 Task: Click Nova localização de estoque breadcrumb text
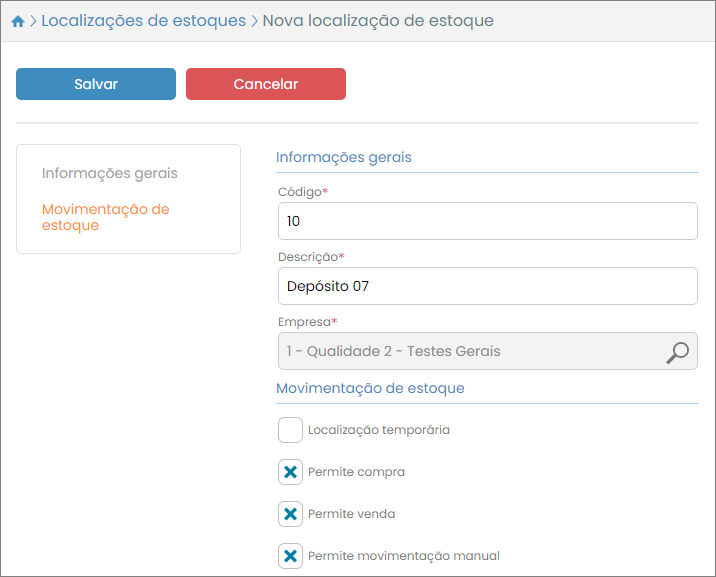(x=377, y=21)
